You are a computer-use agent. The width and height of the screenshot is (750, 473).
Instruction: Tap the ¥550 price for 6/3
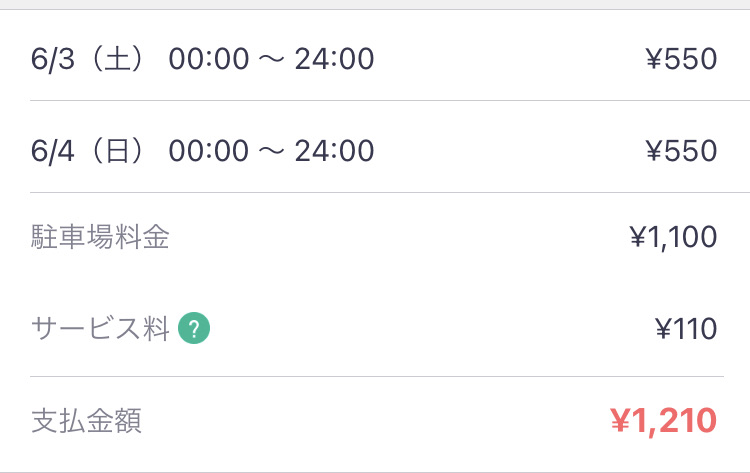681,59
